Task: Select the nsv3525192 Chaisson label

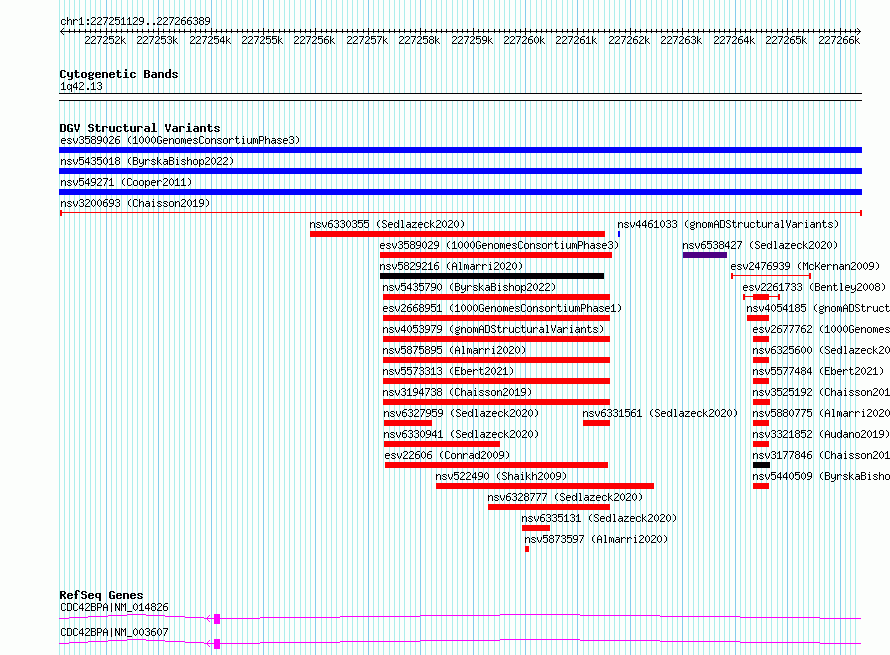Action: pos(821,392)
